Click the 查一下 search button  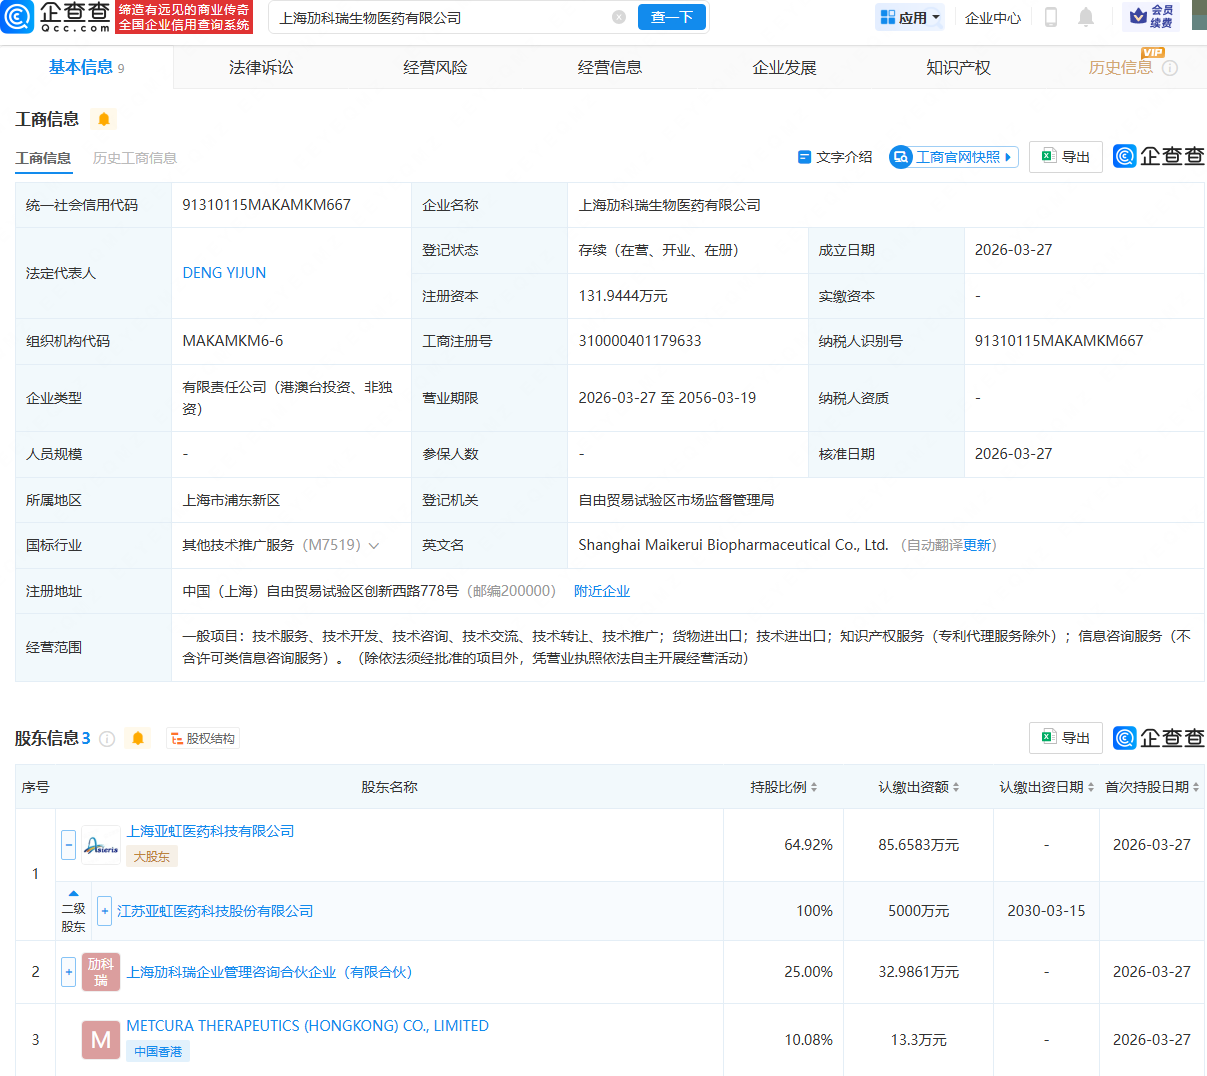pos(672,17)
